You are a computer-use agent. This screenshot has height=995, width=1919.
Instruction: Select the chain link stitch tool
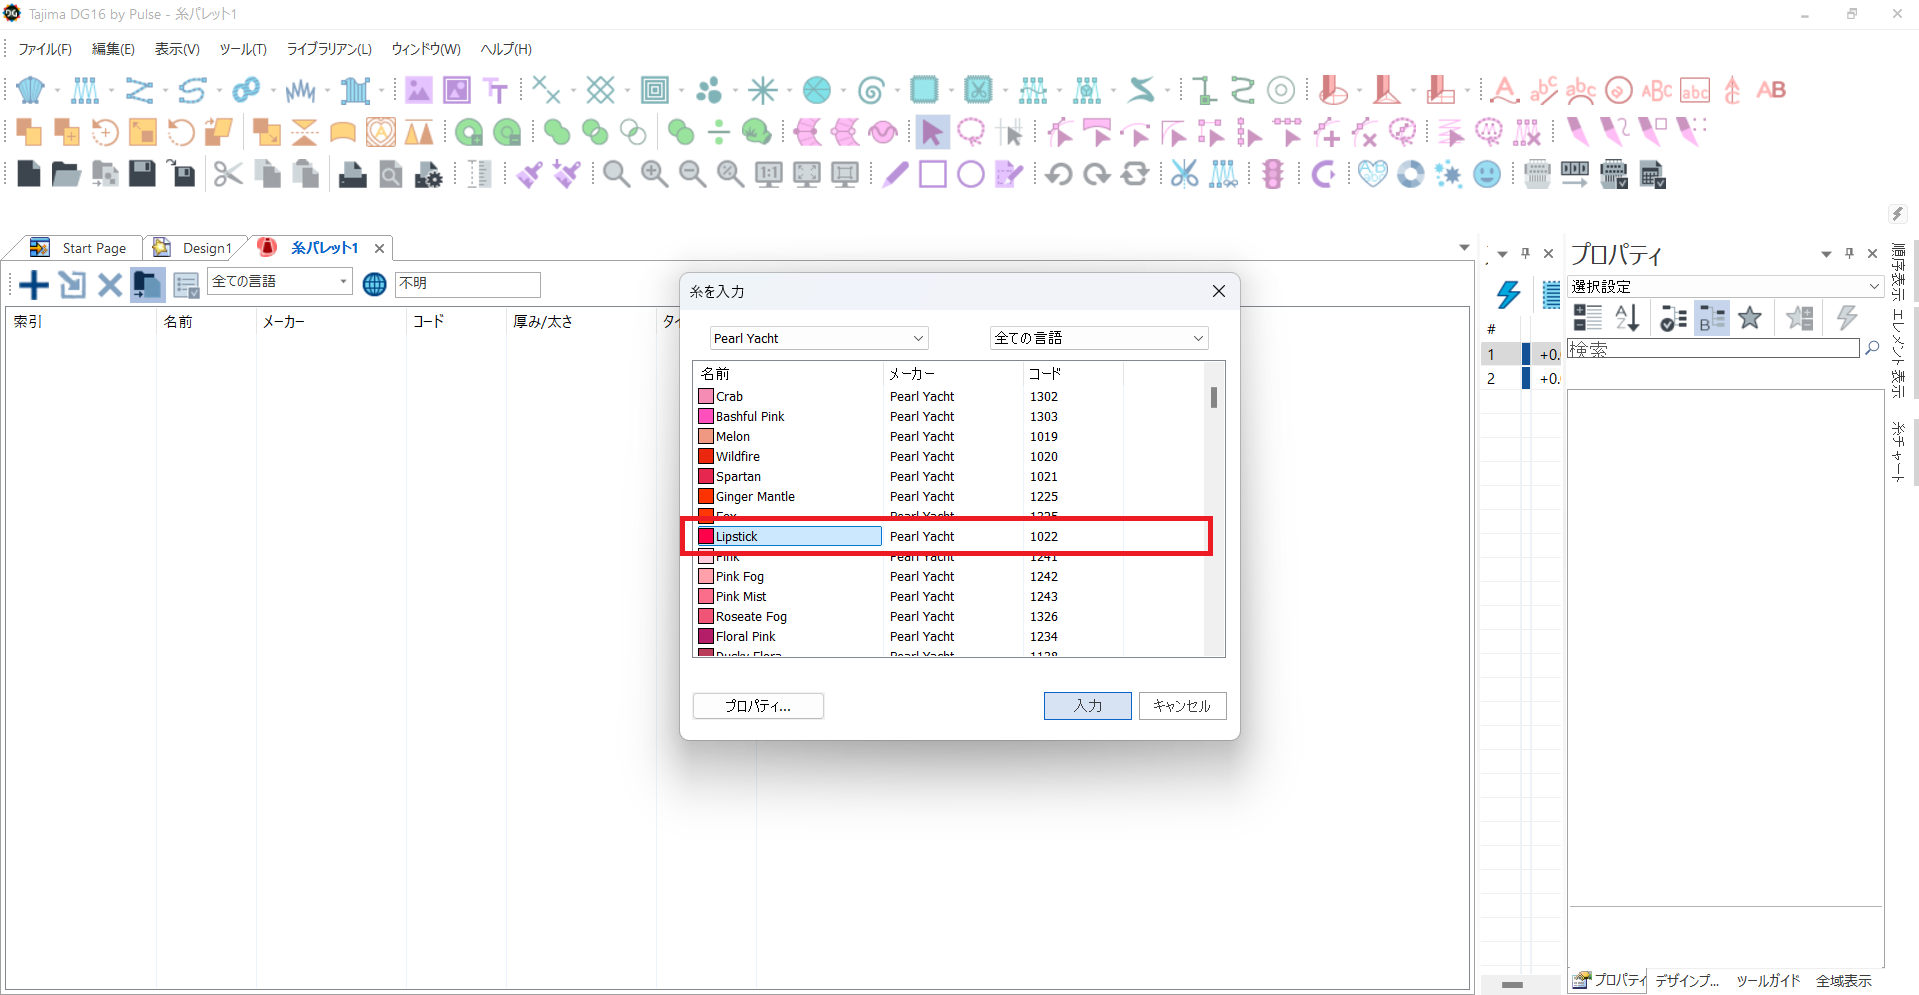point(246,90)
